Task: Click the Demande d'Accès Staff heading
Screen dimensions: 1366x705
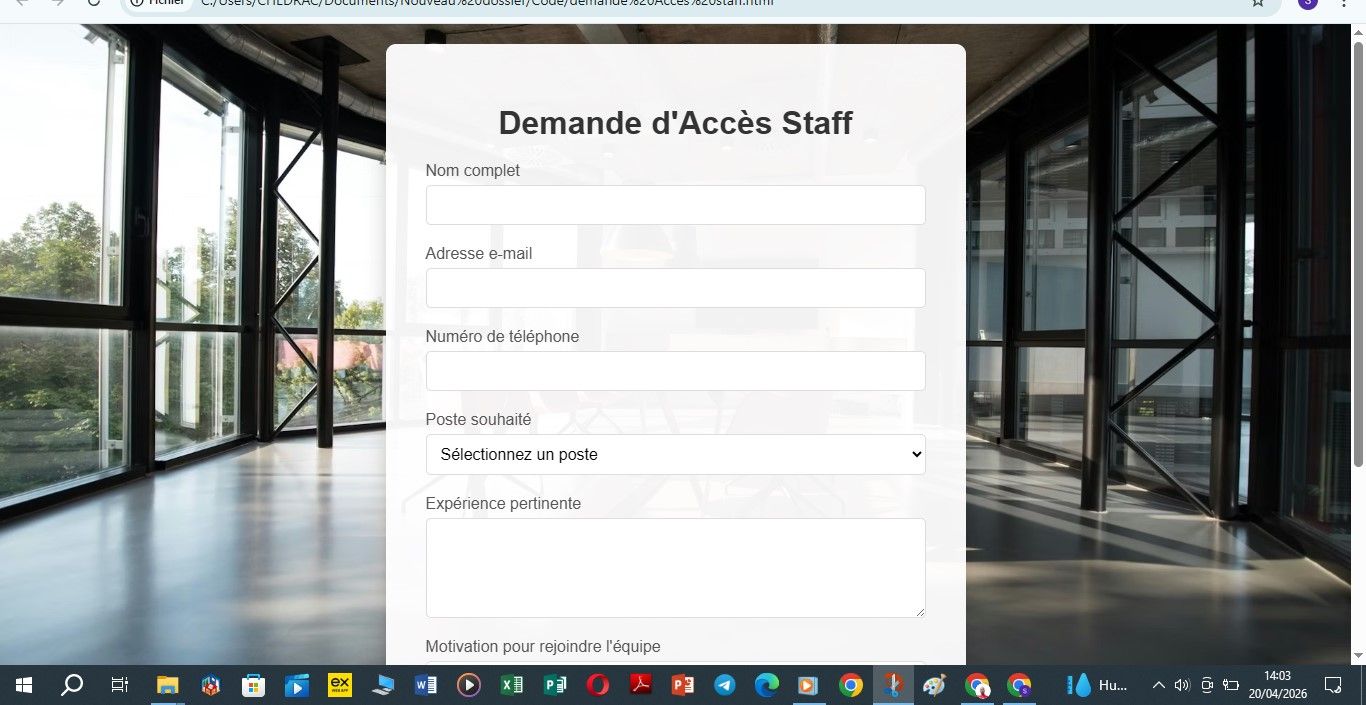Action: 675,123
